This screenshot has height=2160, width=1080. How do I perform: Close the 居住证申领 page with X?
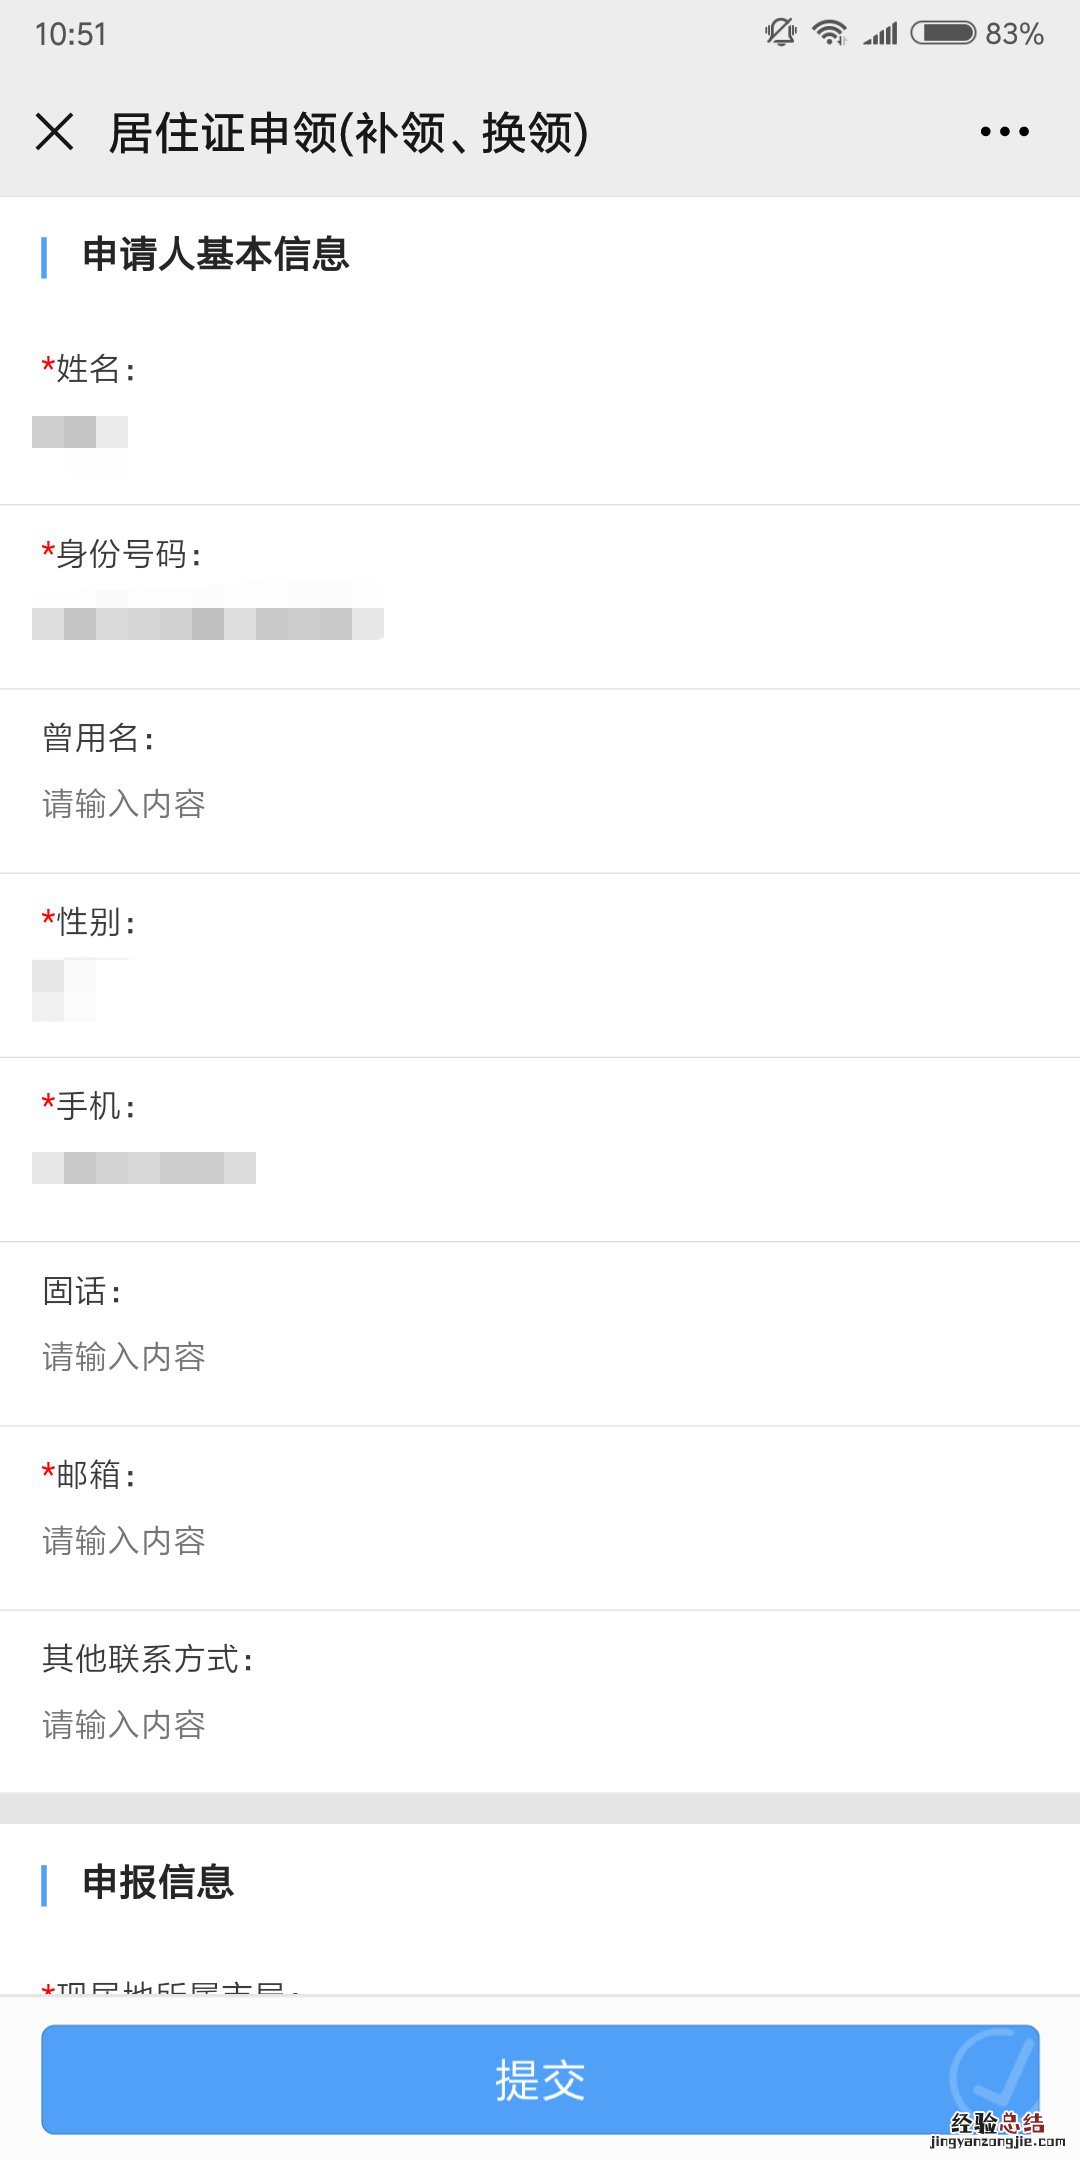tap(54, 132)
